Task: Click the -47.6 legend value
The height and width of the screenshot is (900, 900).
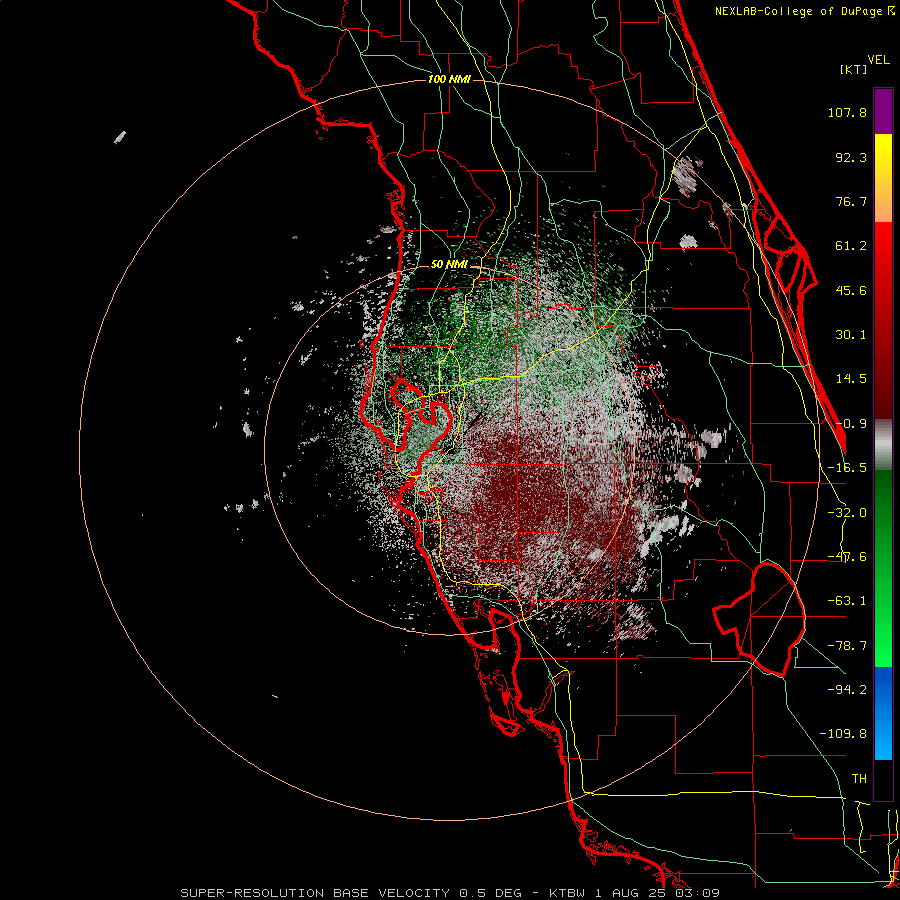Action: (x=847, y=557)
